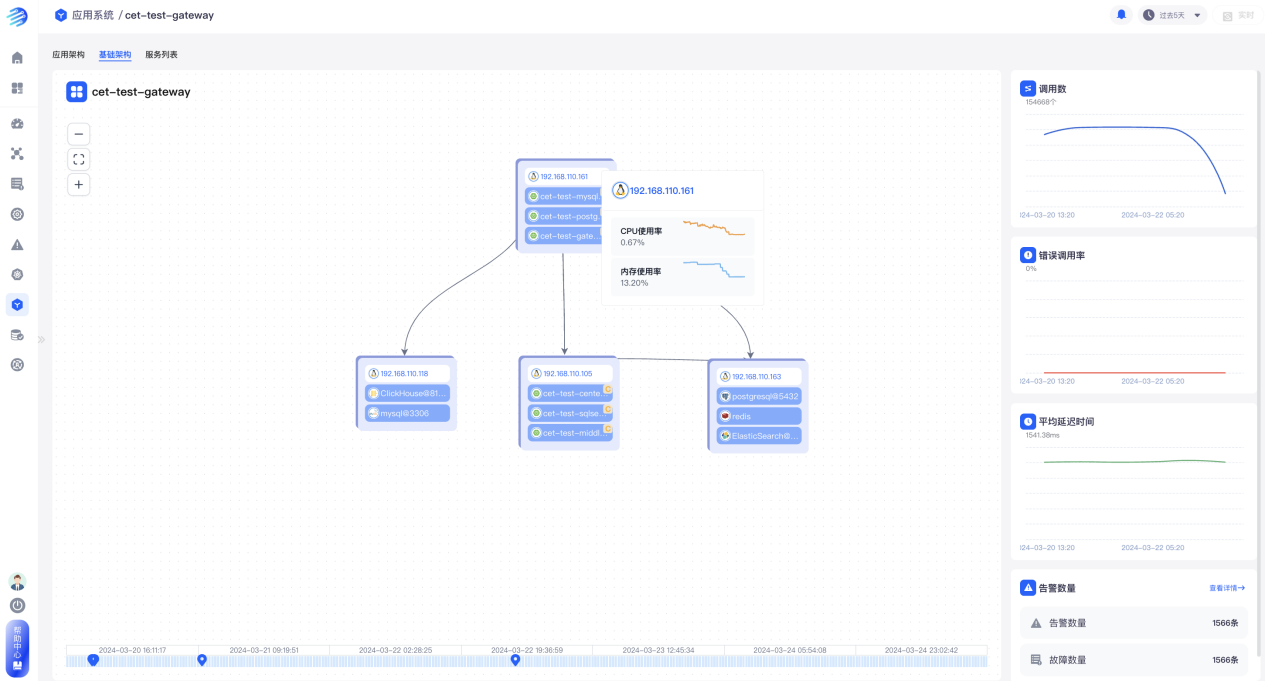Open the 帮助中心 help center button
This screenshot has width=1265, height=681.
tap(17, 648)
